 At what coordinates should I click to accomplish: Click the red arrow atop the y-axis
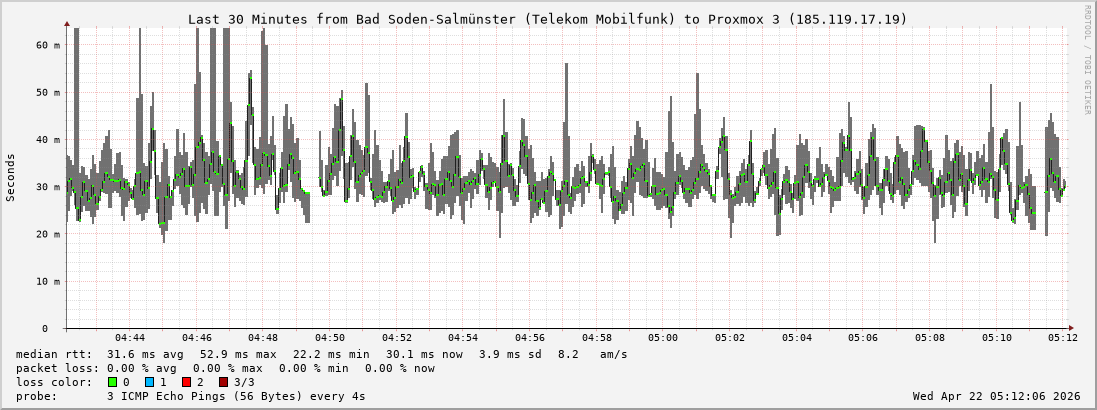click(x=67, y=23)
